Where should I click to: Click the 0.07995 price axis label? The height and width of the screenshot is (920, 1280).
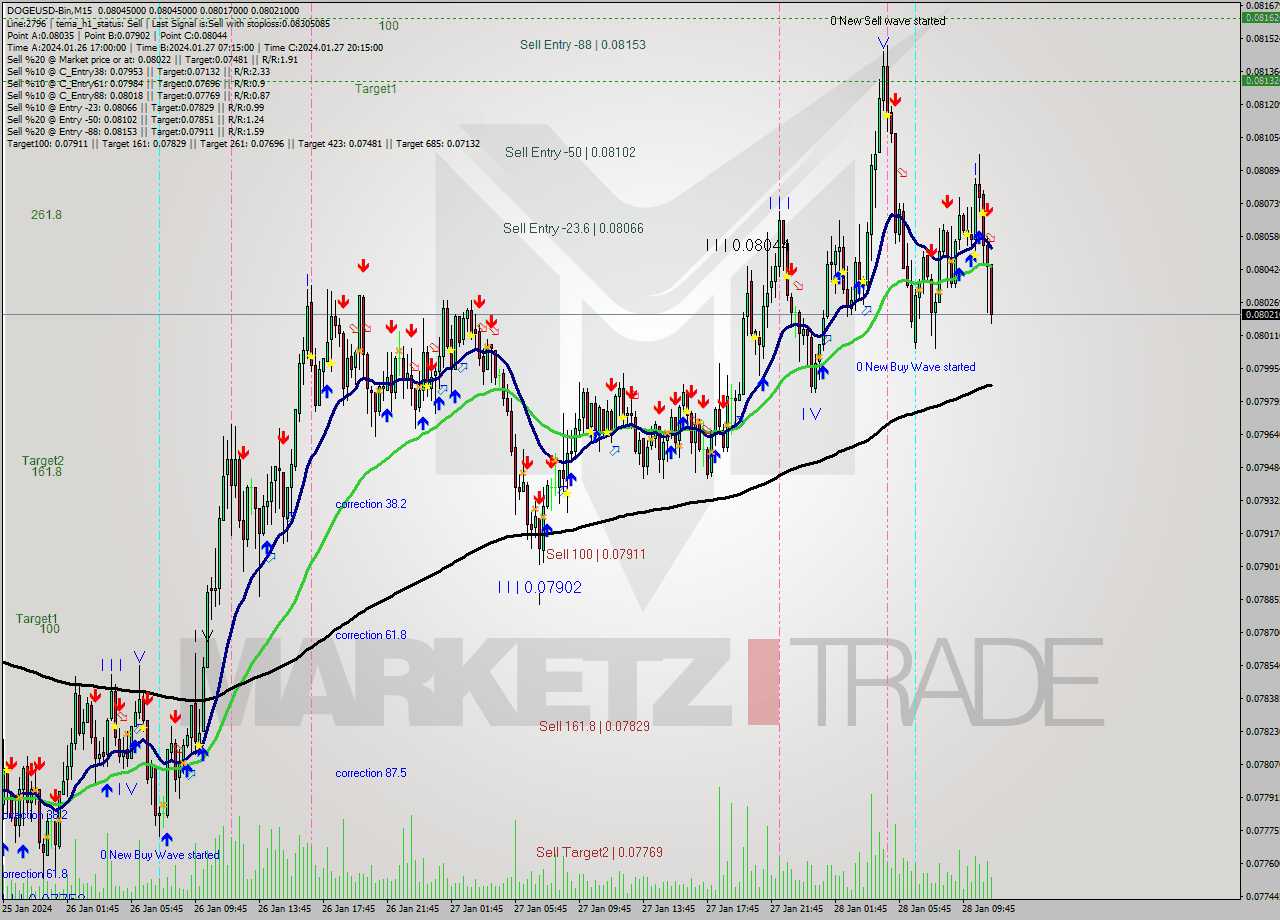point(1264,368)
